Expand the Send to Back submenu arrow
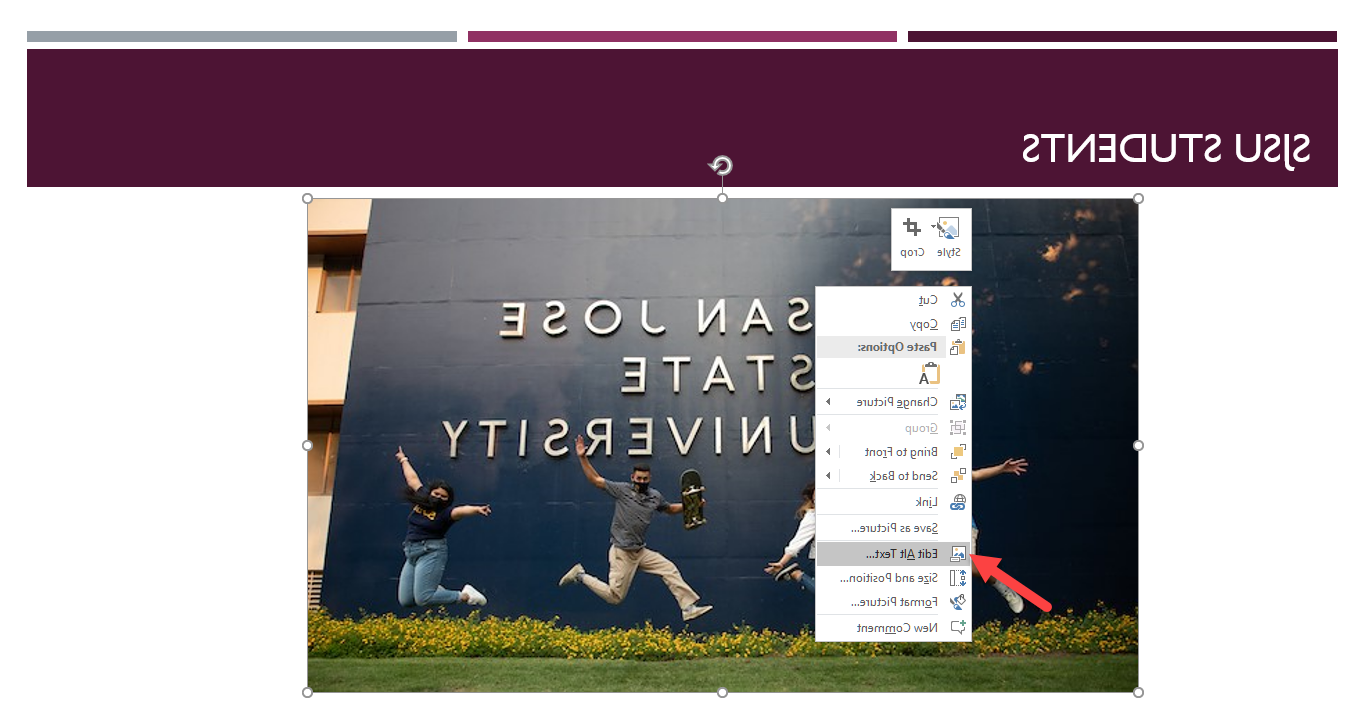 [x=828, y=476]
